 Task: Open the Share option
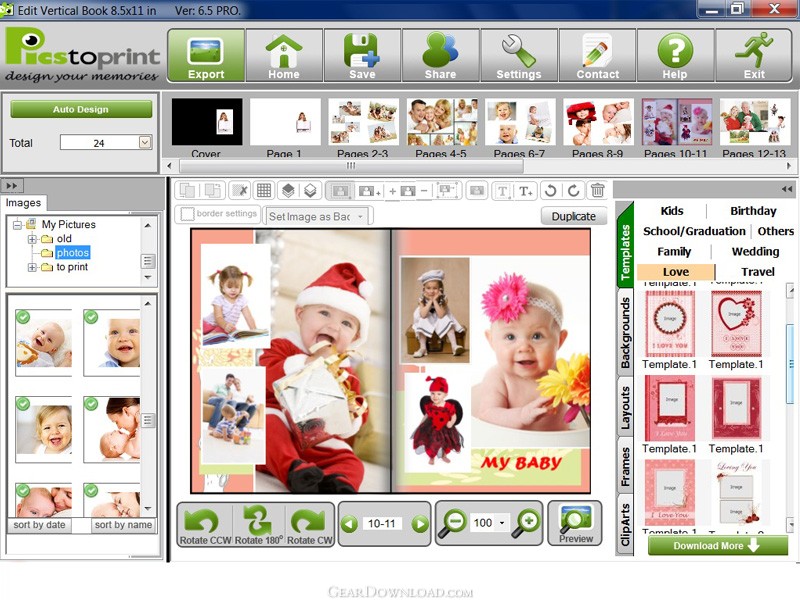tap(440, 56)
